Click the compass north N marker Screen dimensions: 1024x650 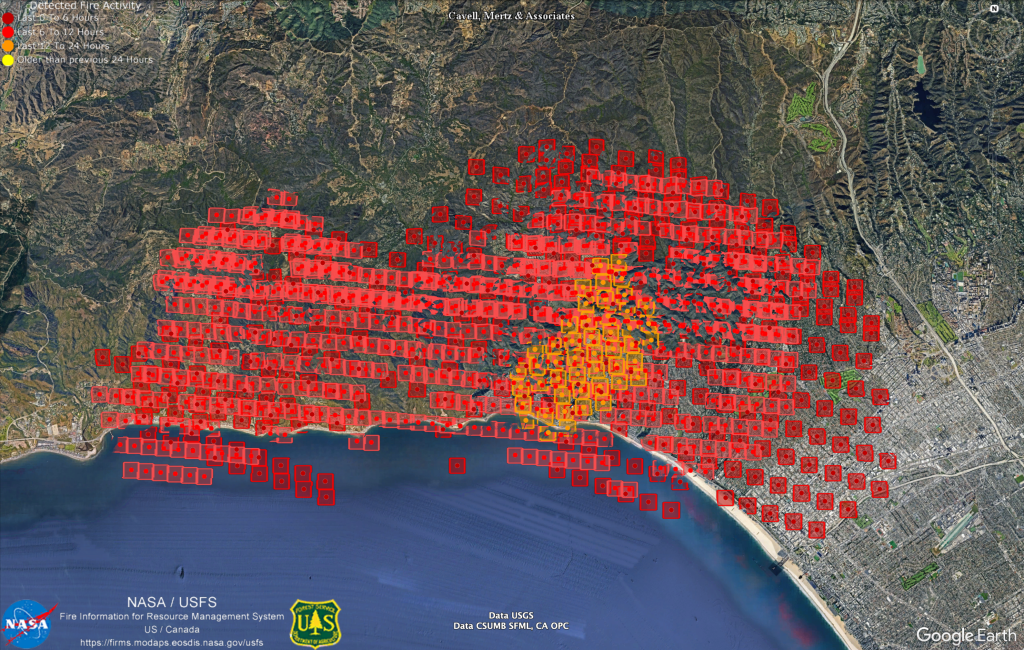[x=994, y=8]
